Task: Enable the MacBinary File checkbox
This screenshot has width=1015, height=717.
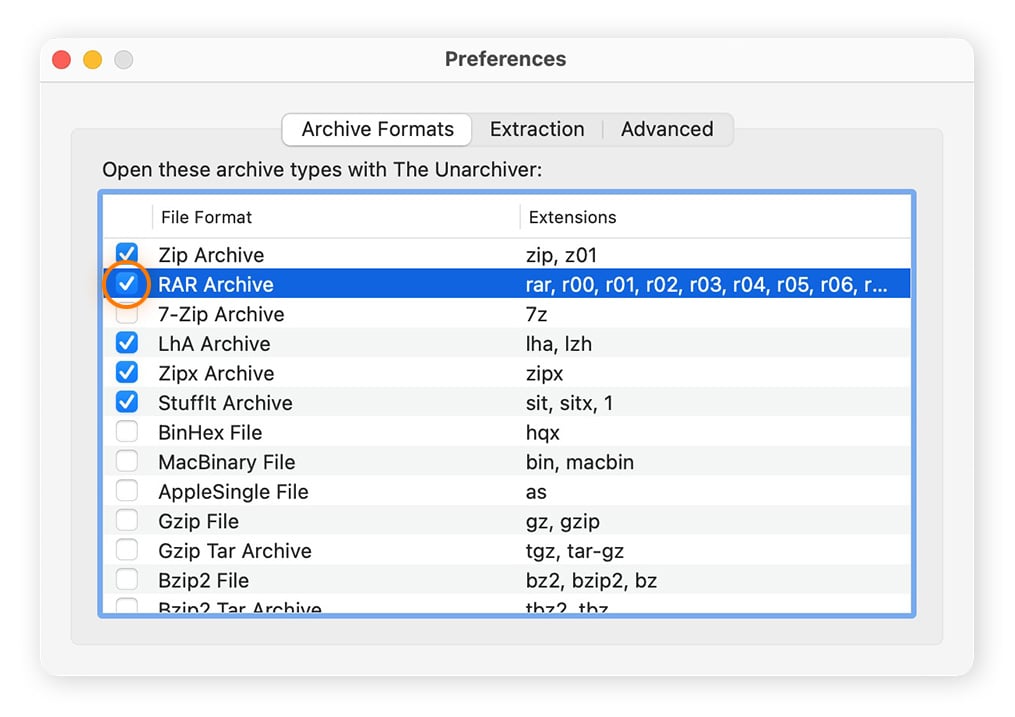Action: [127, 461]
